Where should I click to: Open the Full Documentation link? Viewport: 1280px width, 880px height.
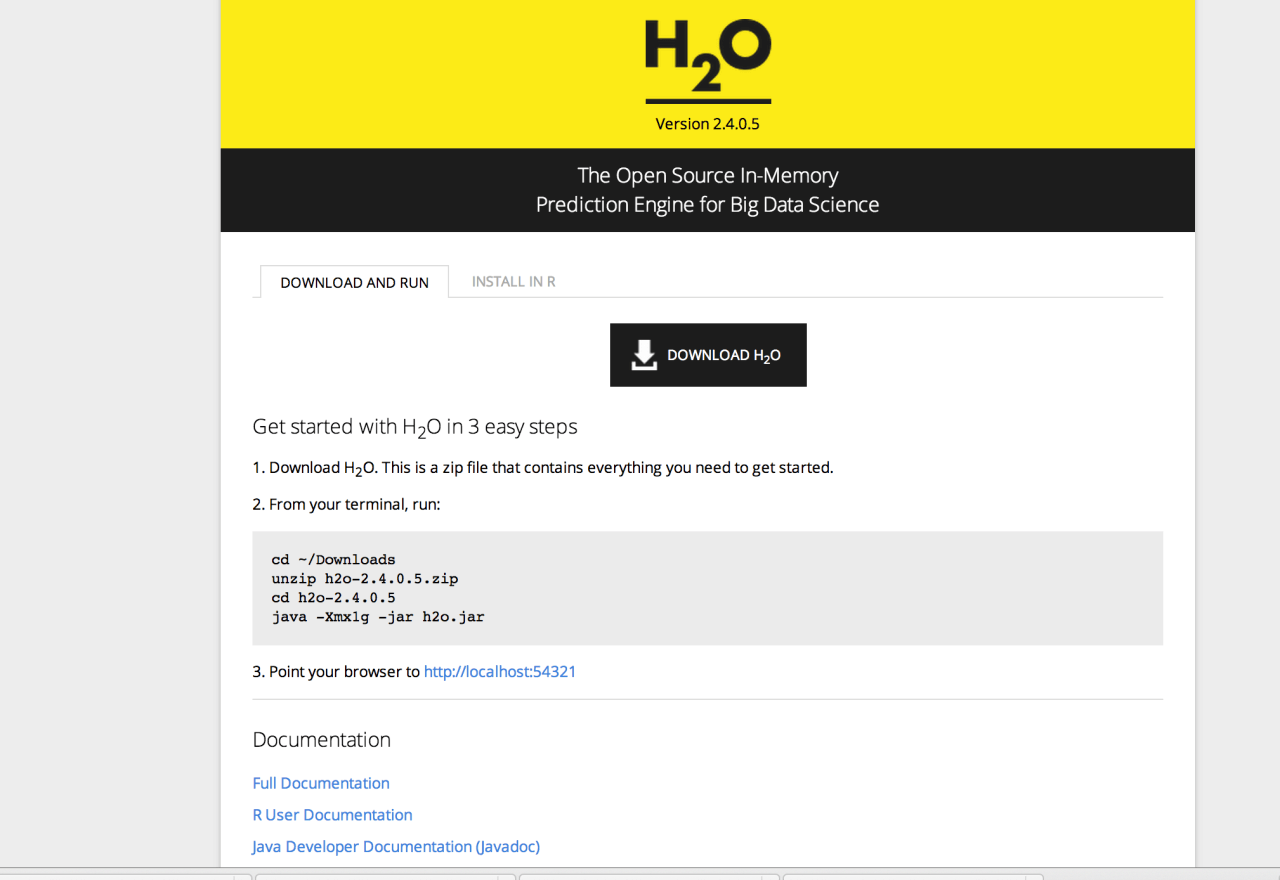tap(321, 783)
